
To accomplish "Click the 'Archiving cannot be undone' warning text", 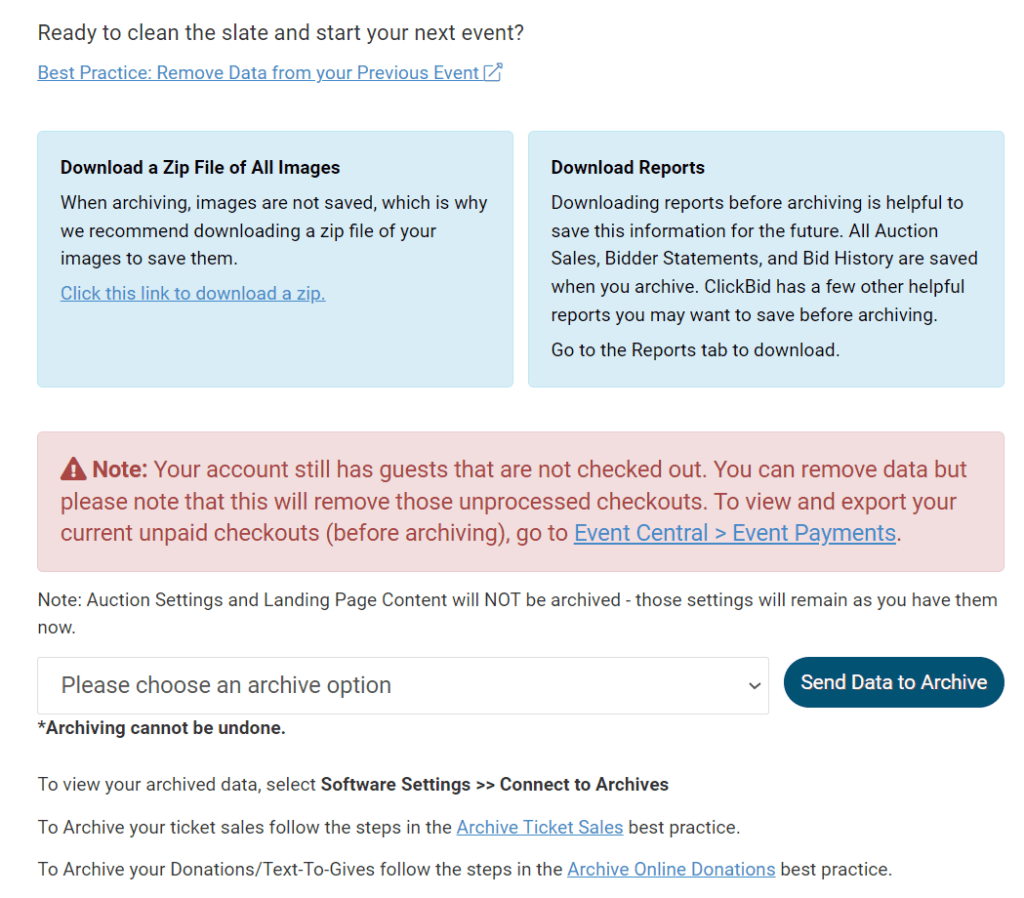I will click(162, 728).
